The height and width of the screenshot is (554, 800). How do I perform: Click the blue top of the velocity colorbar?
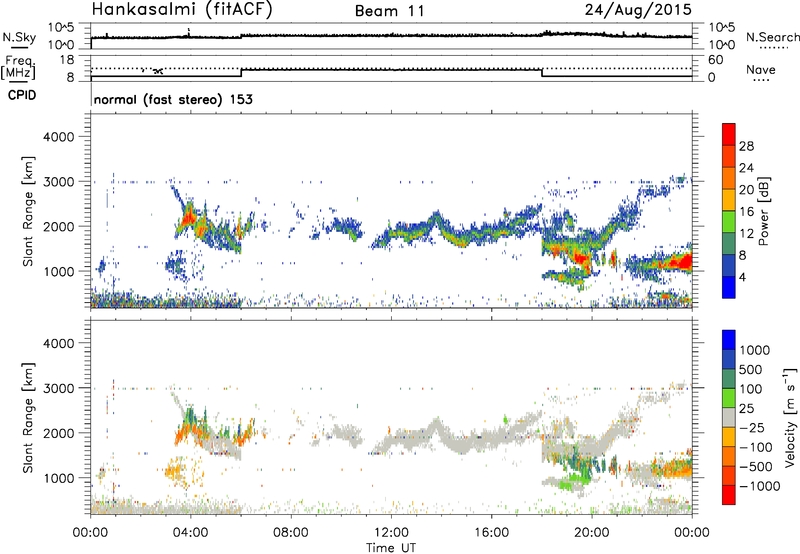(x=729, y=340)
